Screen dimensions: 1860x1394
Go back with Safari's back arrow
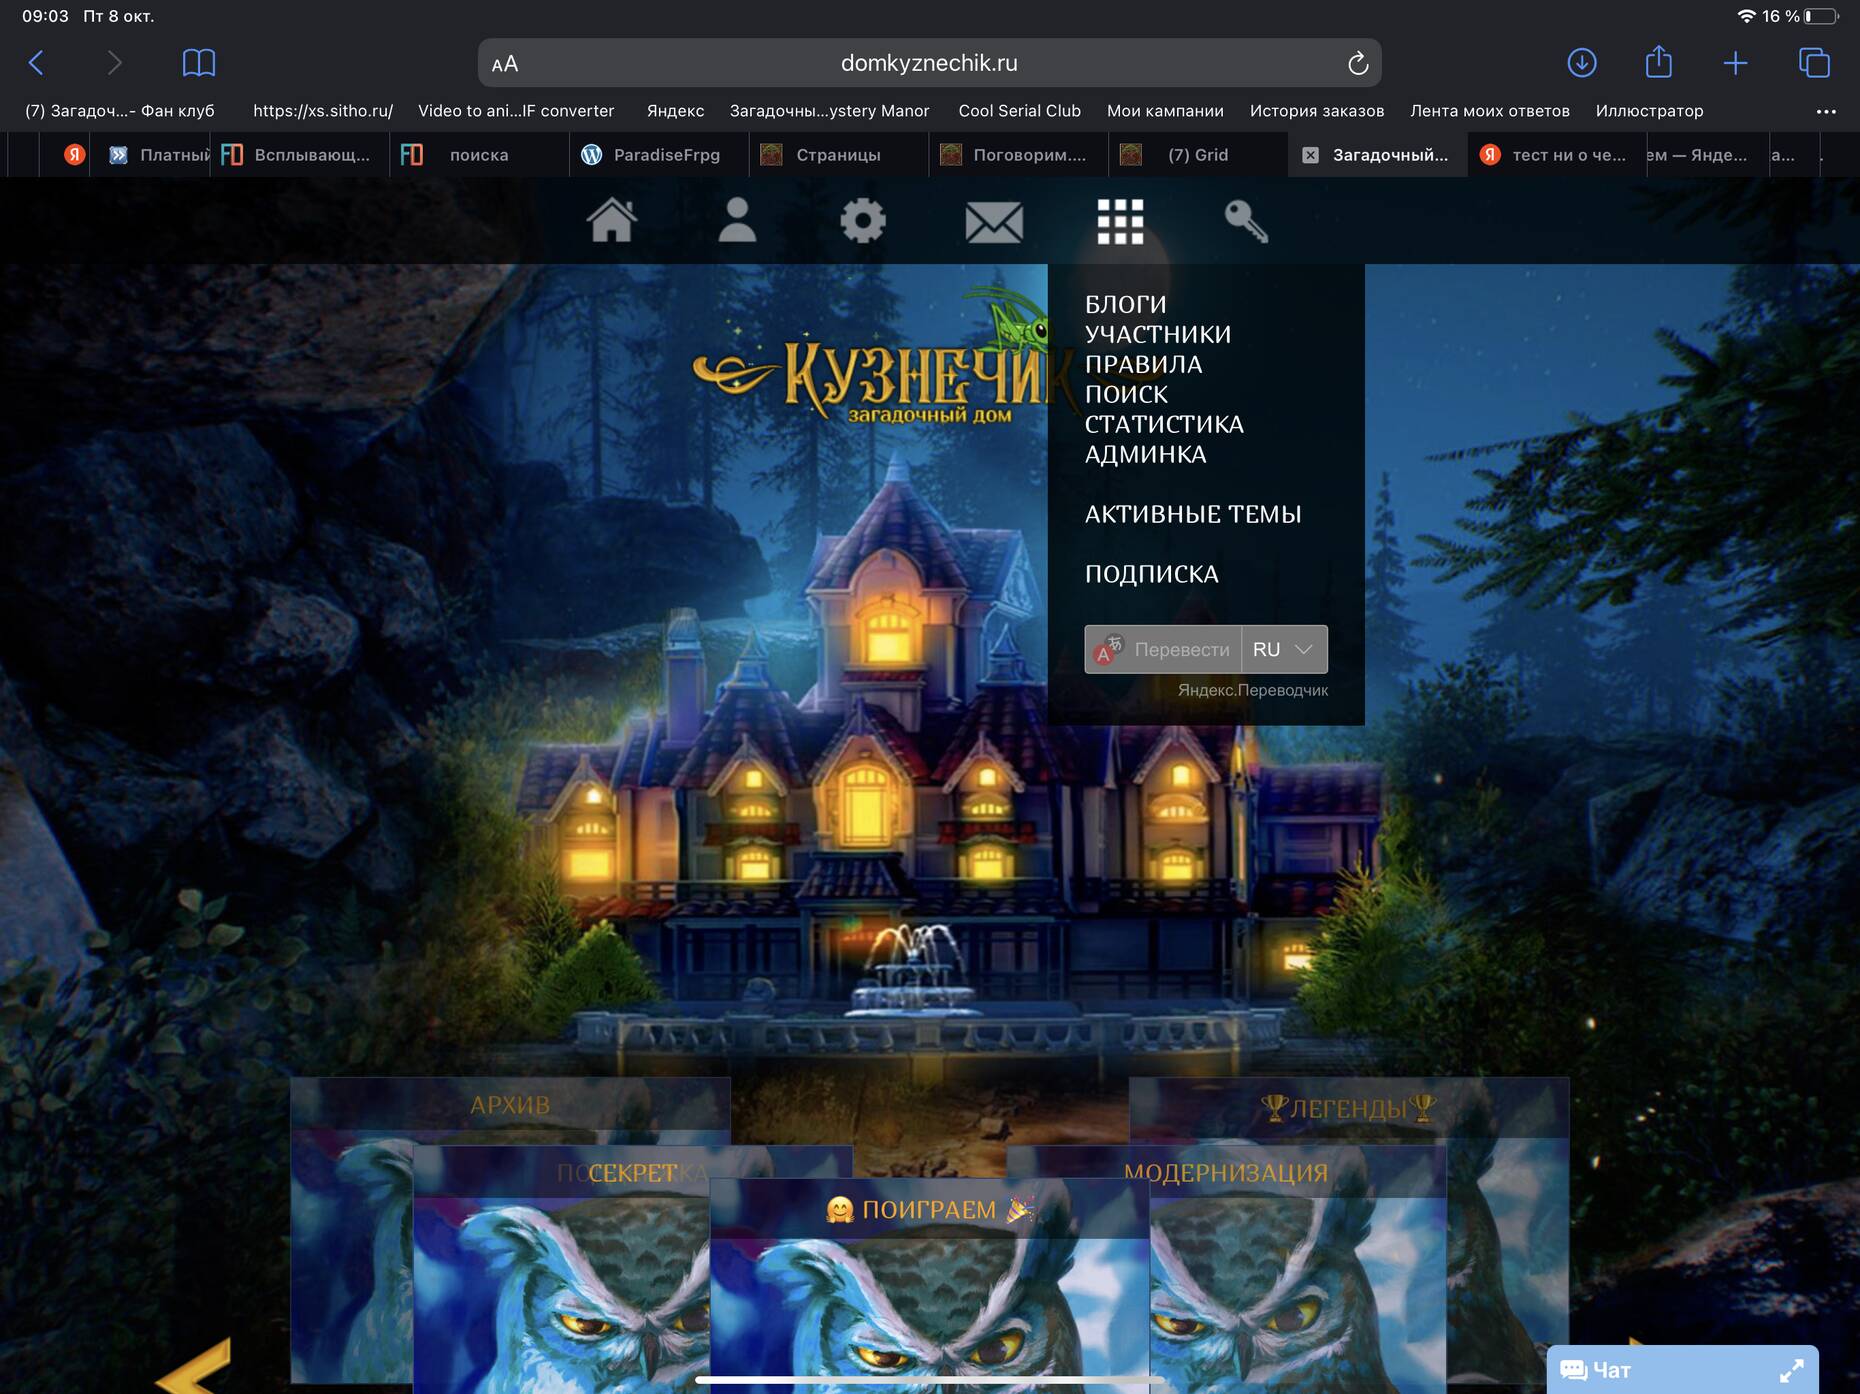click(x=36, y=63)
